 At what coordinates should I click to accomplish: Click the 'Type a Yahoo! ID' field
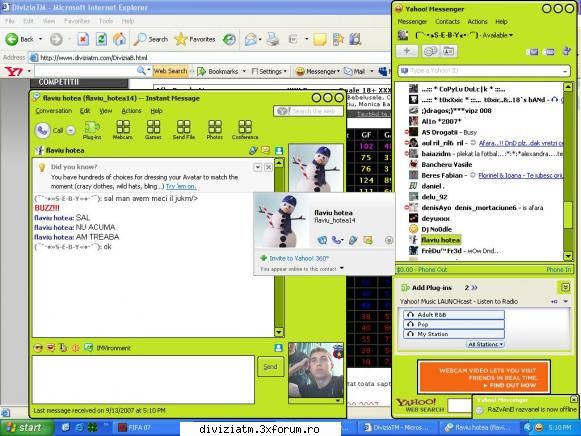coord(484,70)
